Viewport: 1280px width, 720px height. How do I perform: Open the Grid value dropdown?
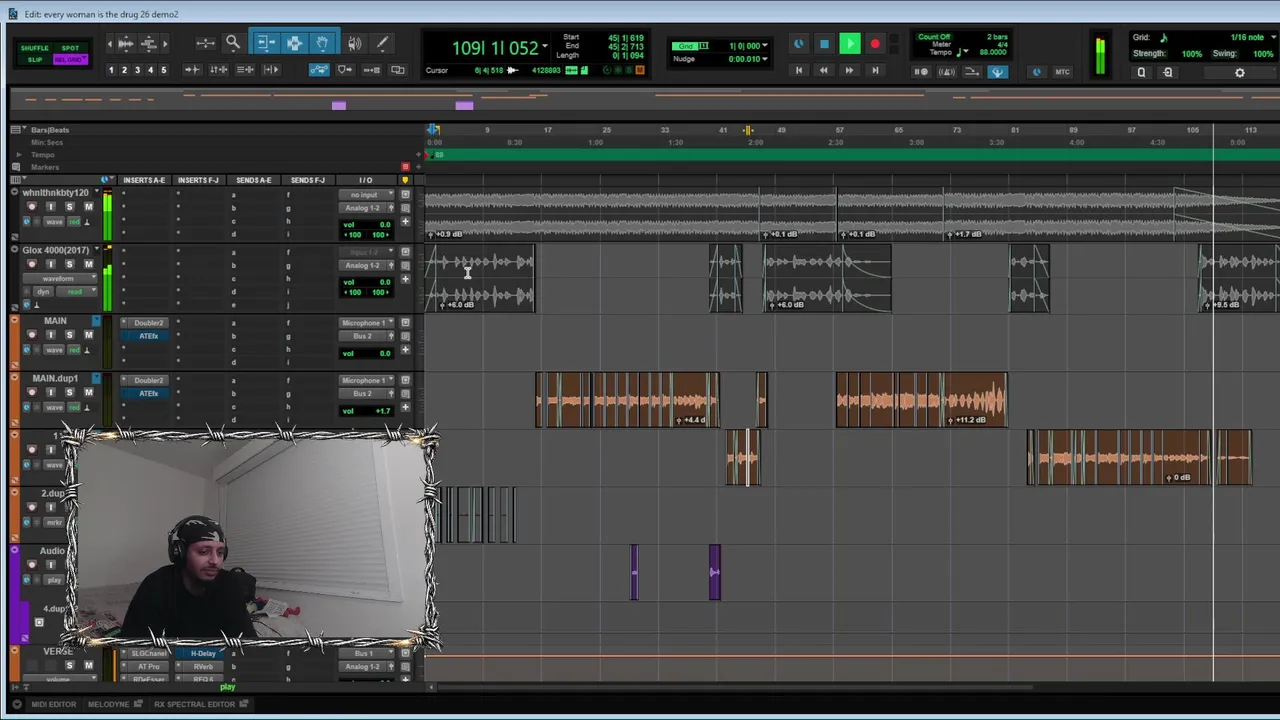coord(765,46)
